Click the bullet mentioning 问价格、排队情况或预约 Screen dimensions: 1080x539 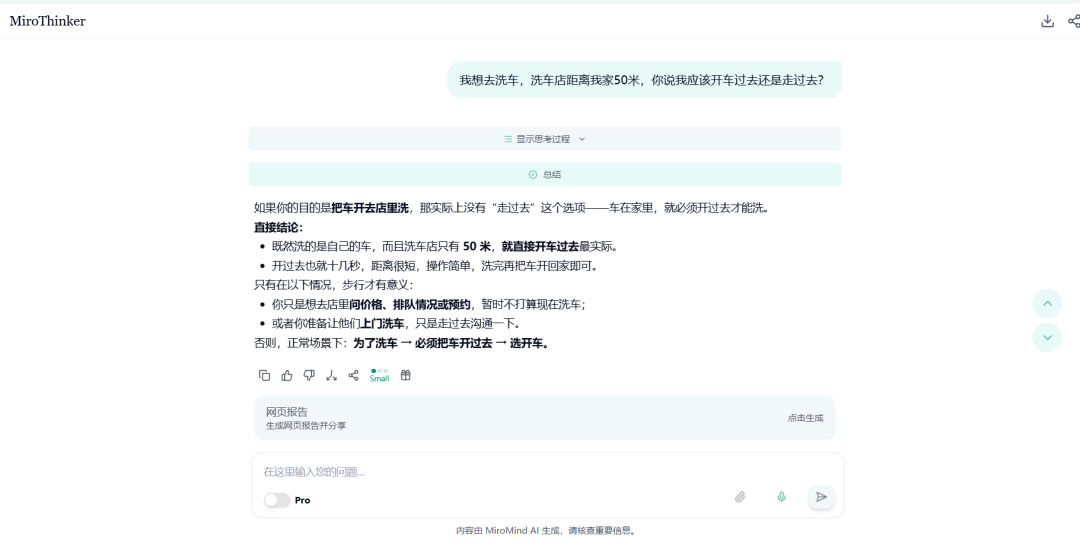428,304
